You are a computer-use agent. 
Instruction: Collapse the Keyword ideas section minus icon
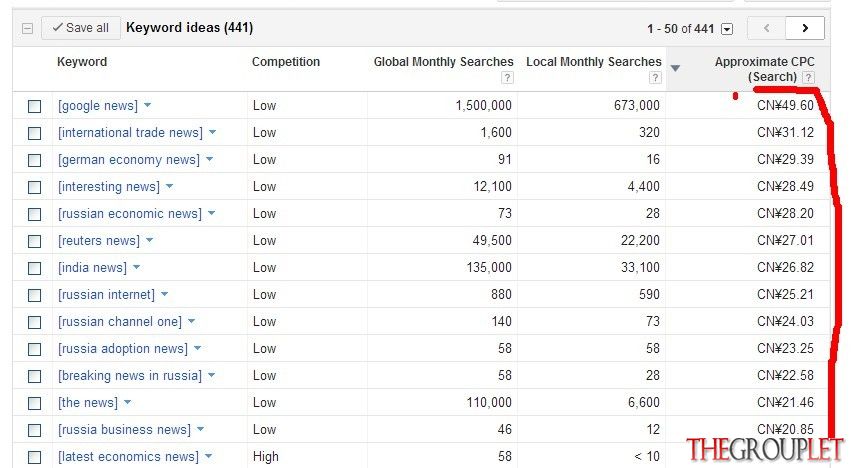tap(27, 28)
